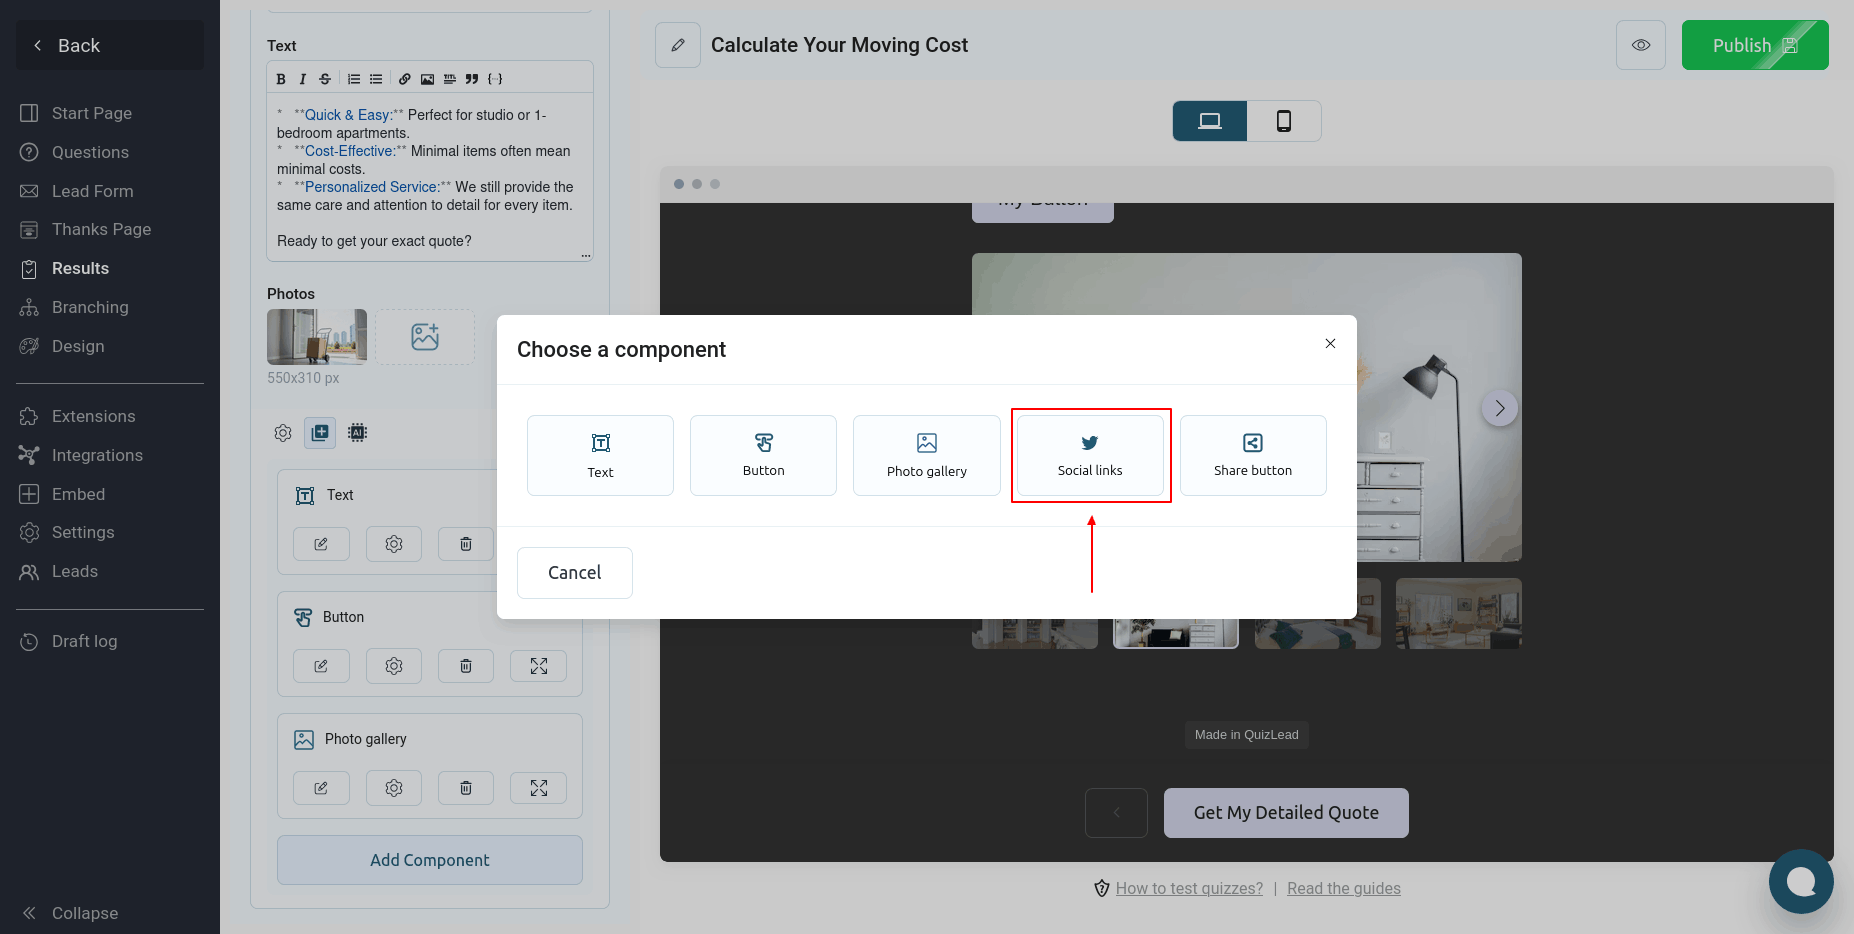Screen dimensions: 1854x934
Task: Choose the Share button component
Action: click(x=1252, y=455)
